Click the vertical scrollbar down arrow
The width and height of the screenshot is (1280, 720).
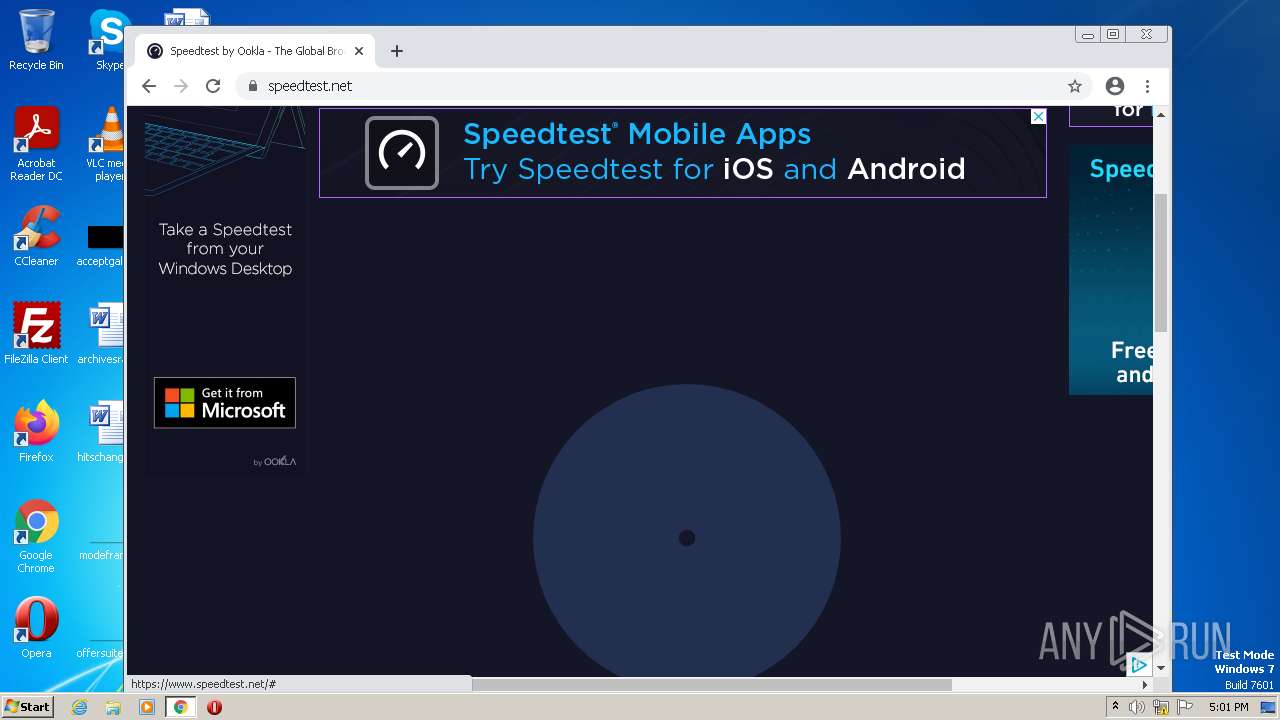click(x=1161, y=667)
